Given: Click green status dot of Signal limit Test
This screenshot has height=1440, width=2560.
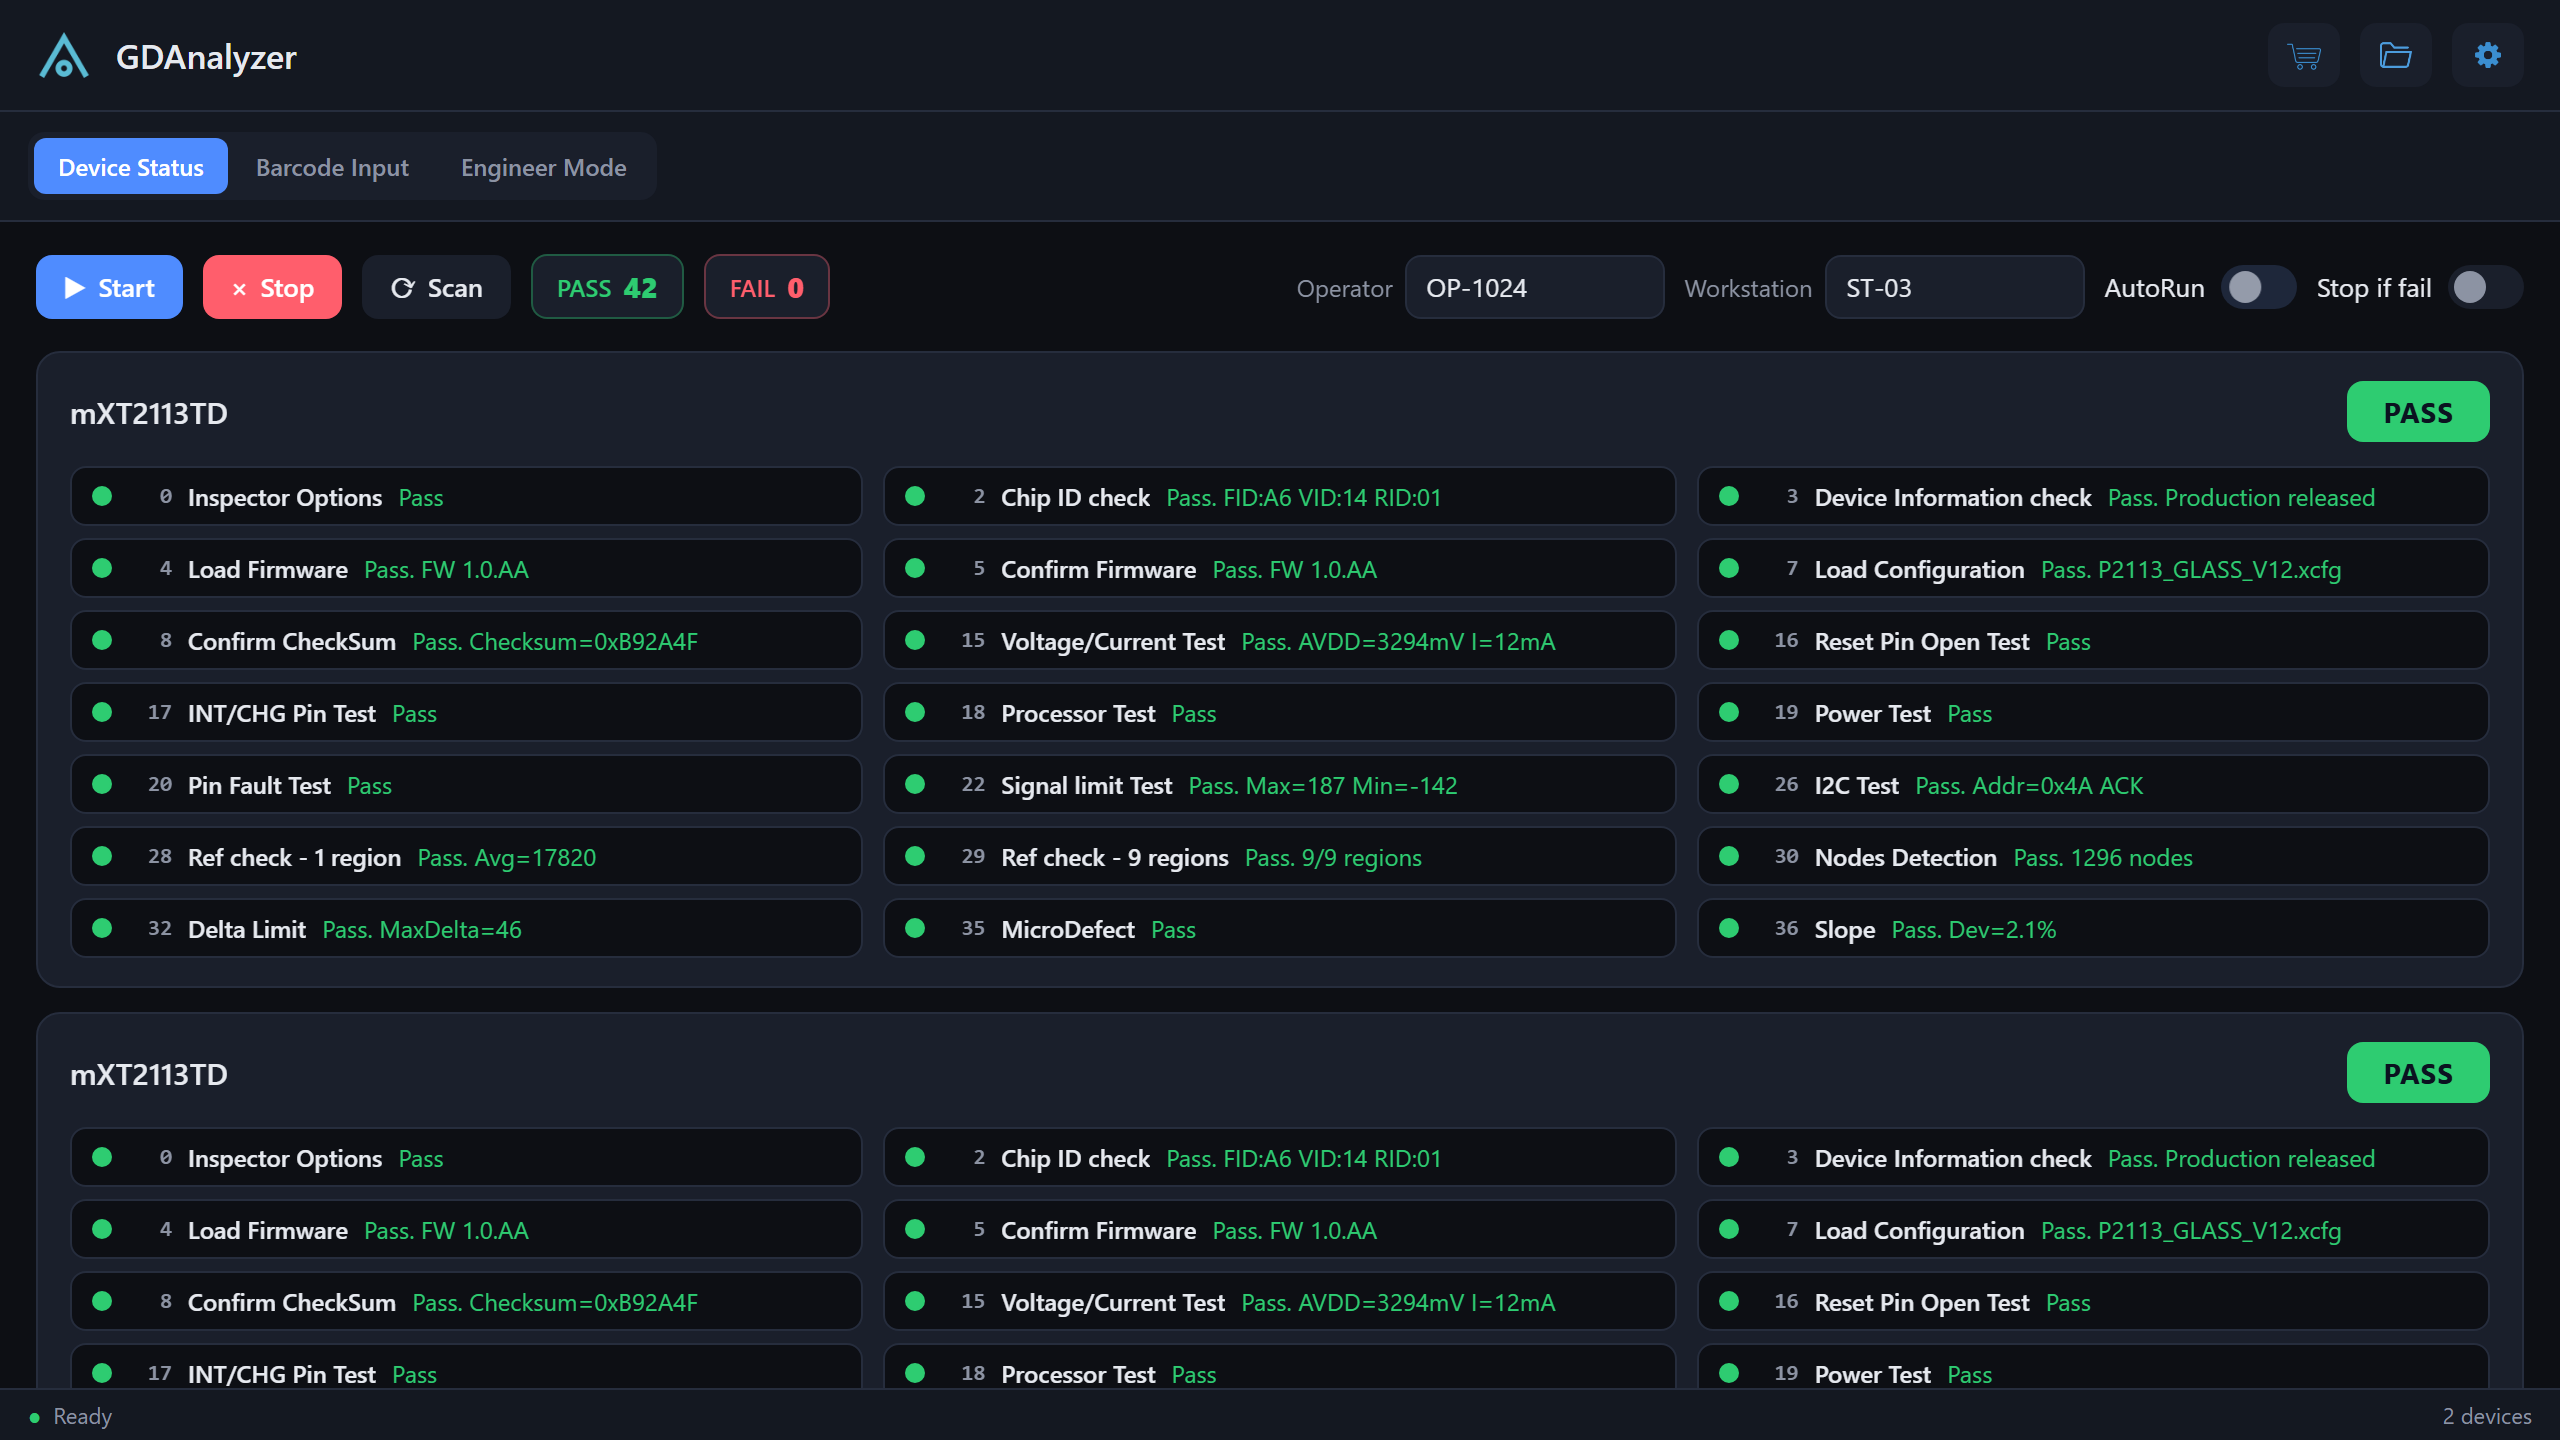Looking at the screenshot, I should click(915, 784).
